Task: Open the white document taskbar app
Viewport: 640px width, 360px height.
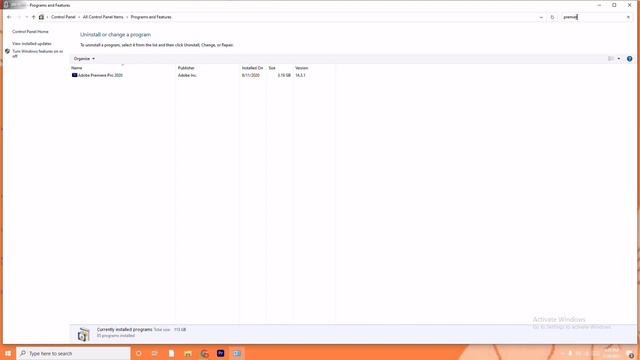Action: point(171,353)
